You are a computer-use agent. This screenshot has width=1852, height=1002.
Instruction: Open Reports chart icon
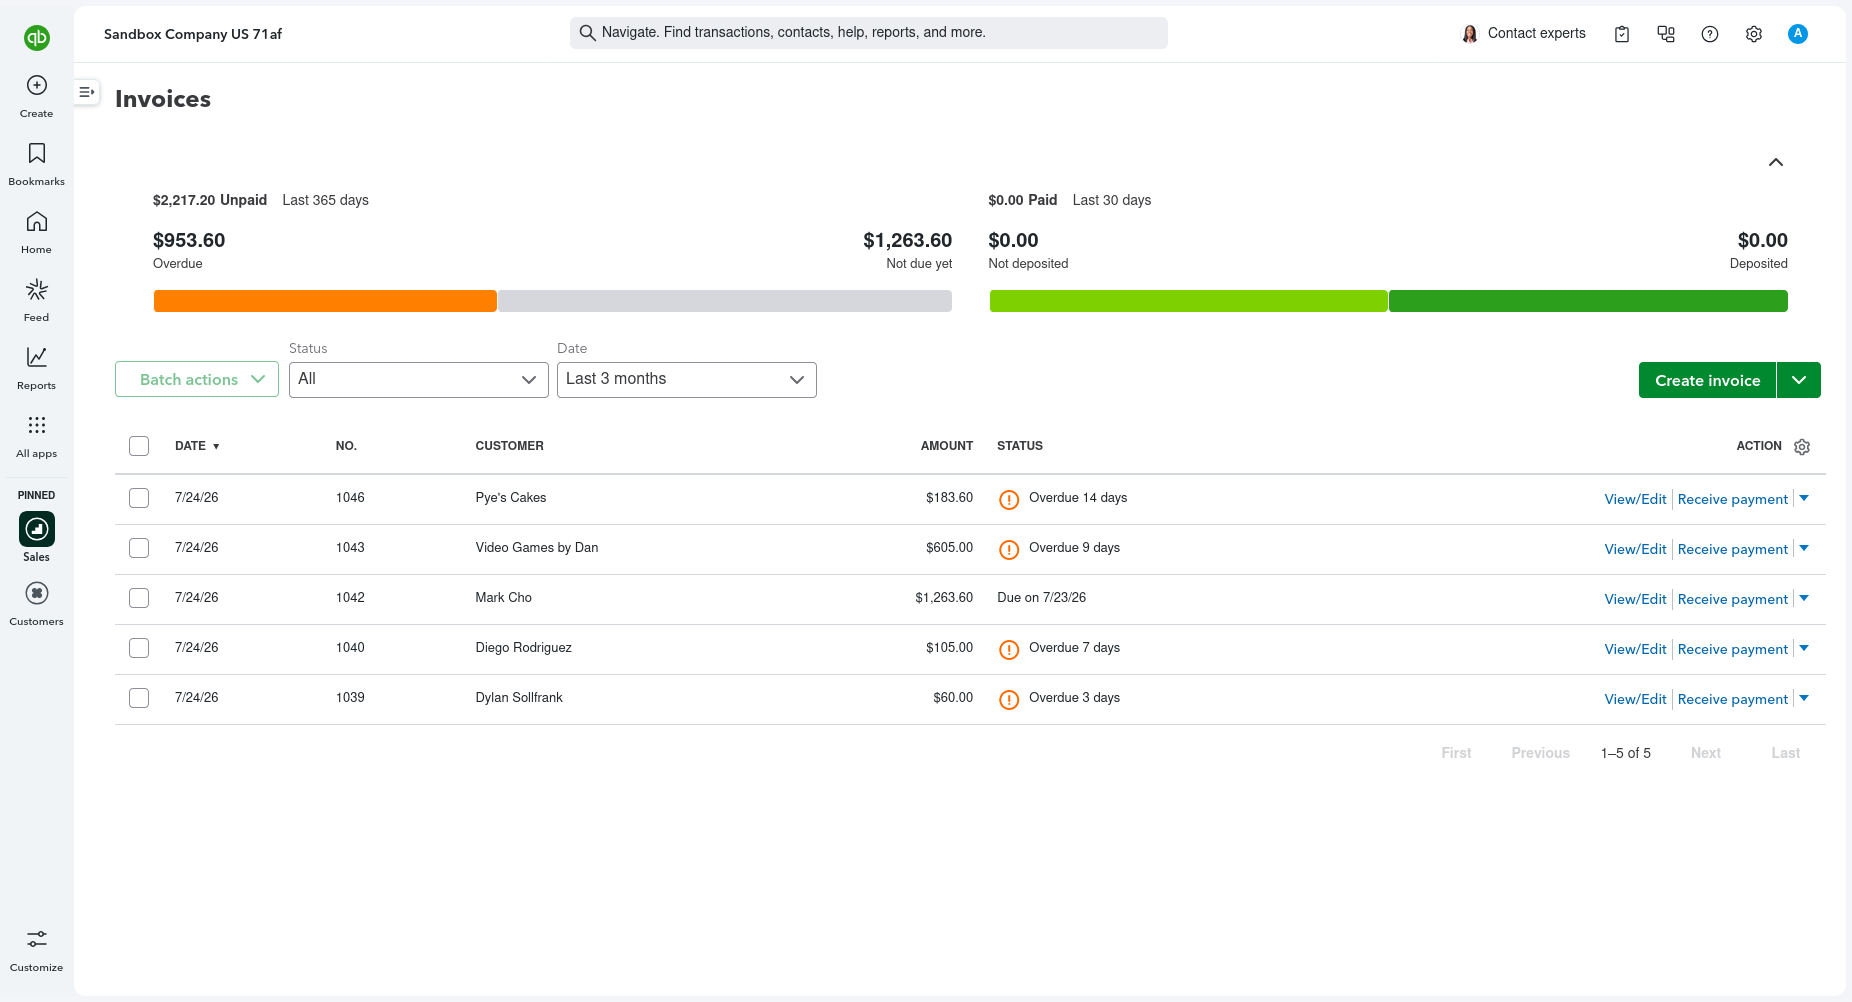pyautogui.click(x=37, y=357)
